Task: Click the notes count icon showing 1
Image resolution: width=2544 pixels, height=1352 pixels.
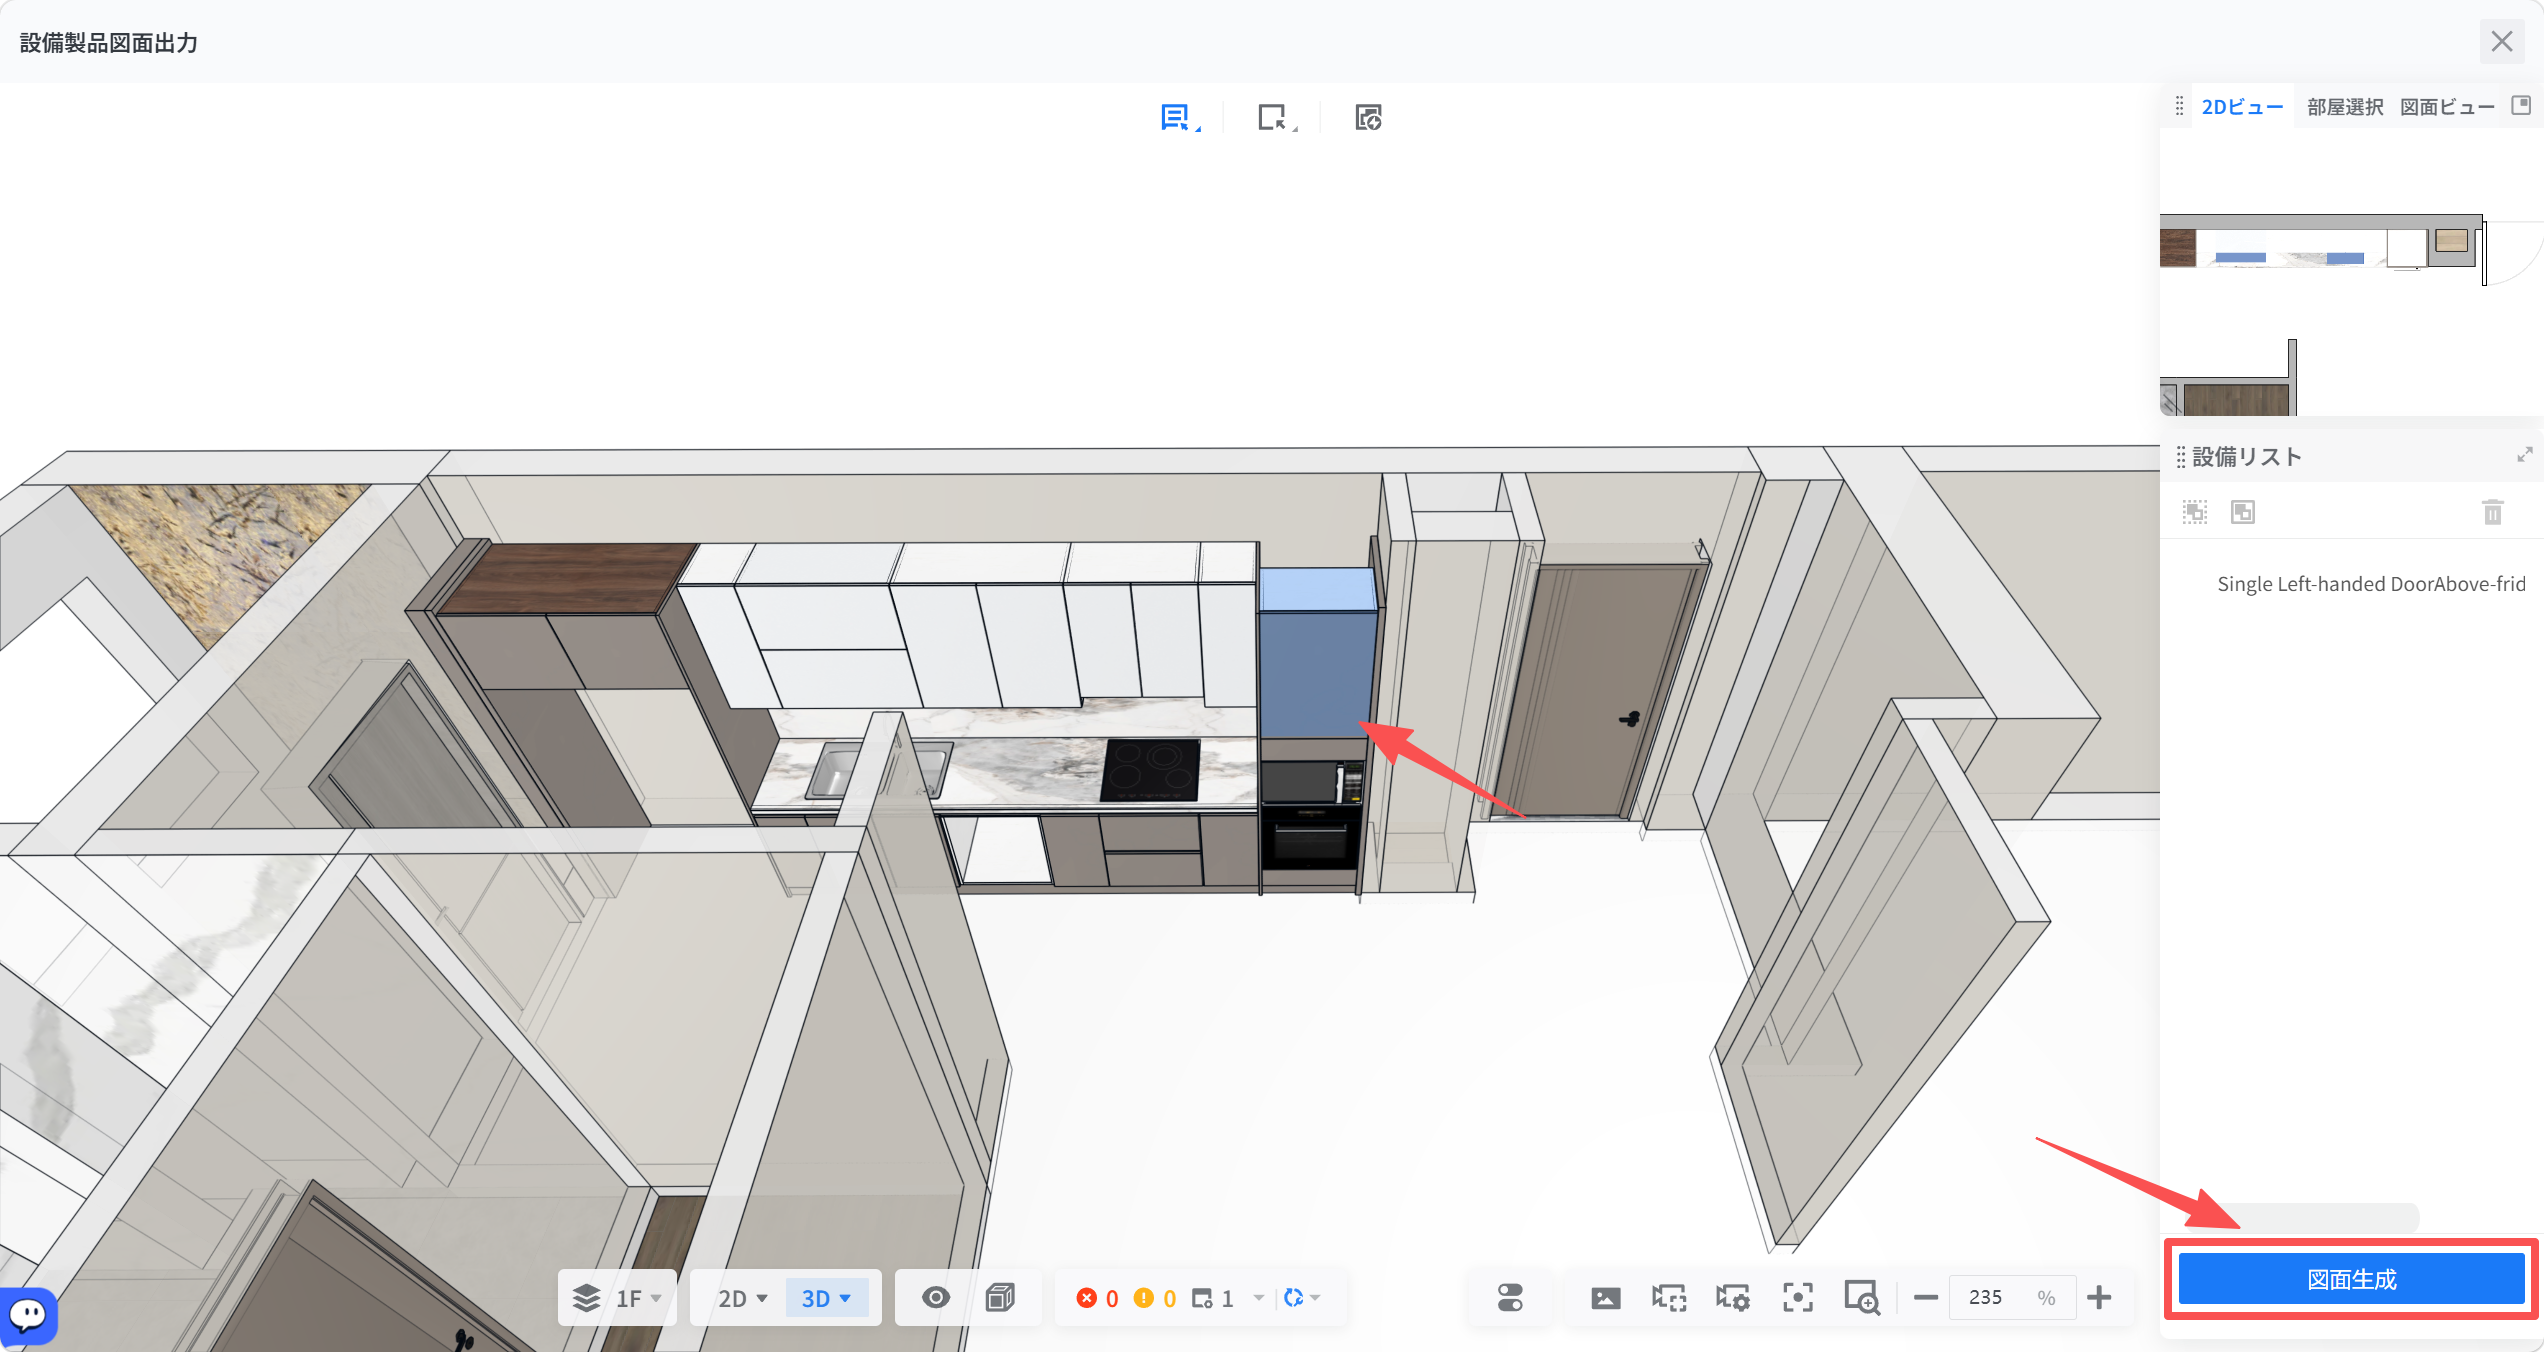Action: [1213, 1298]
